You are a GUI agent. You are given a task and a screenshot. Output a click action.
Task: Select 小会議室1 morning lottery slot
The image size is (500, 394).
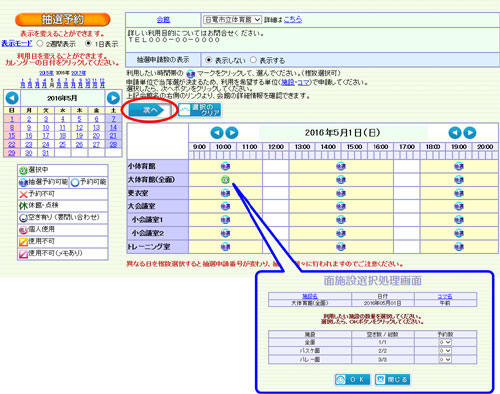tap(225, 220)
